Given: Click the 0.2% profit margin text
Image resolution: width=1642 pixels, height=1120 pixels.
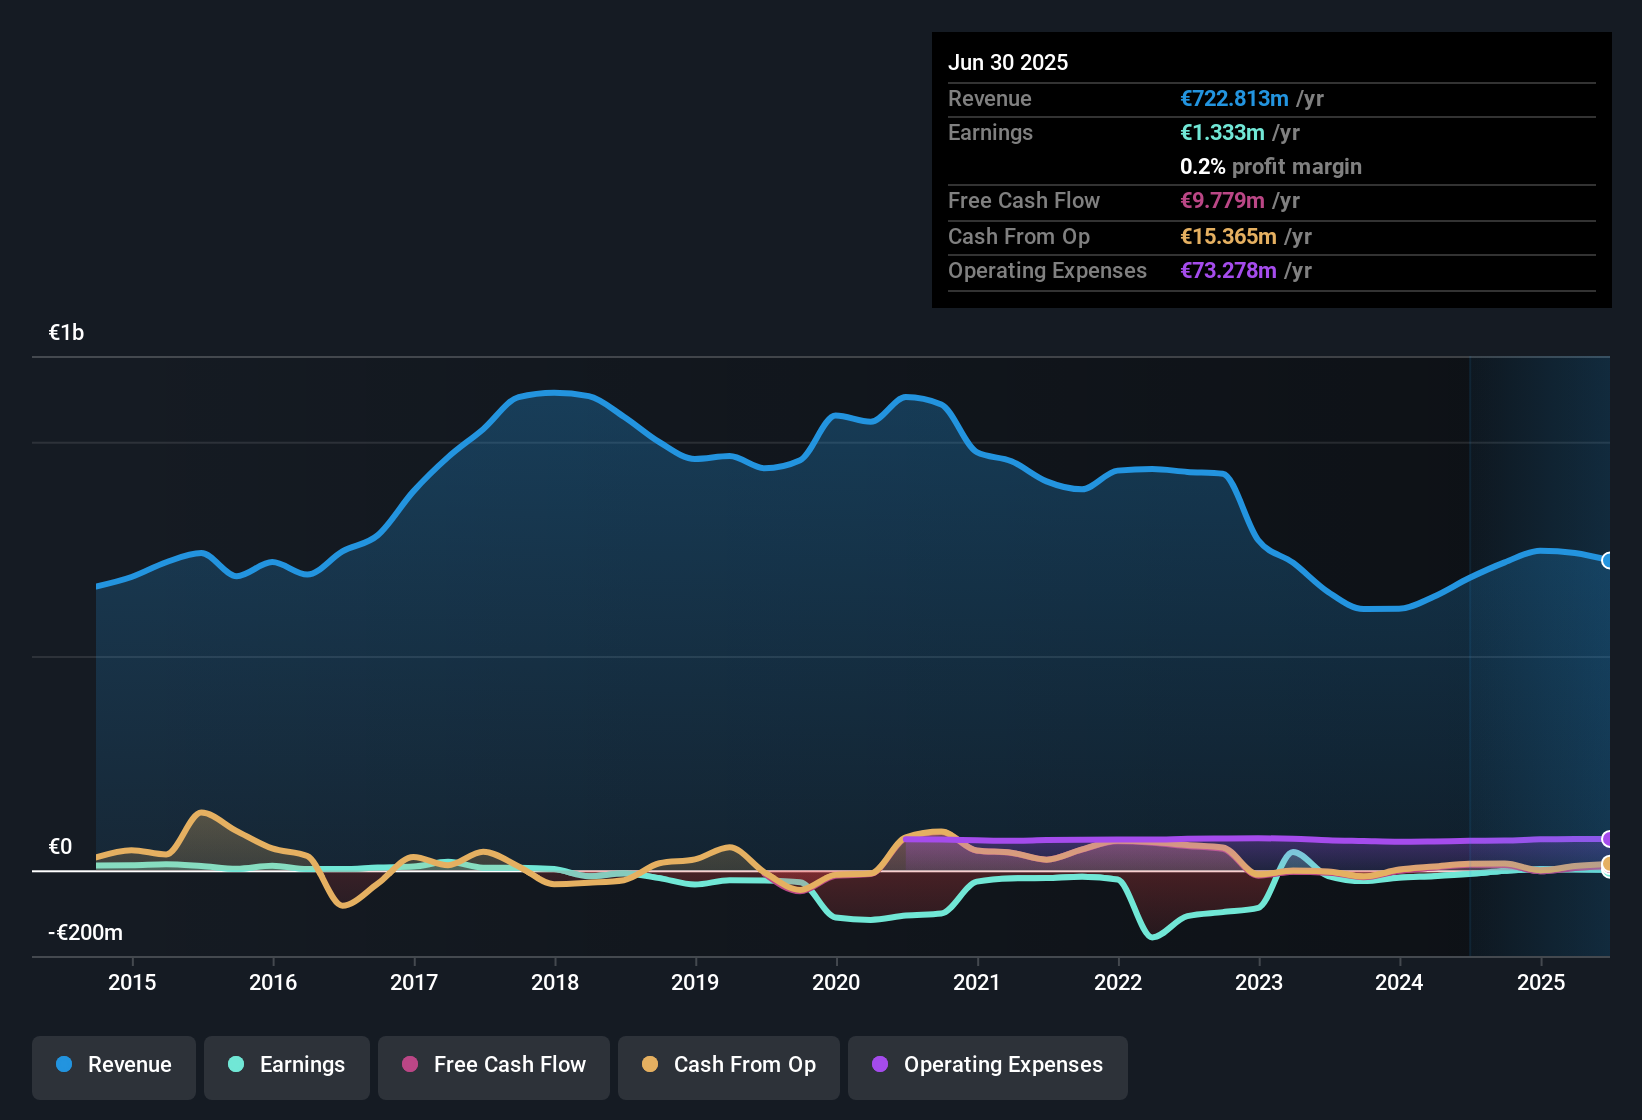Looking at the screenshot, I should click(1270, 167).
